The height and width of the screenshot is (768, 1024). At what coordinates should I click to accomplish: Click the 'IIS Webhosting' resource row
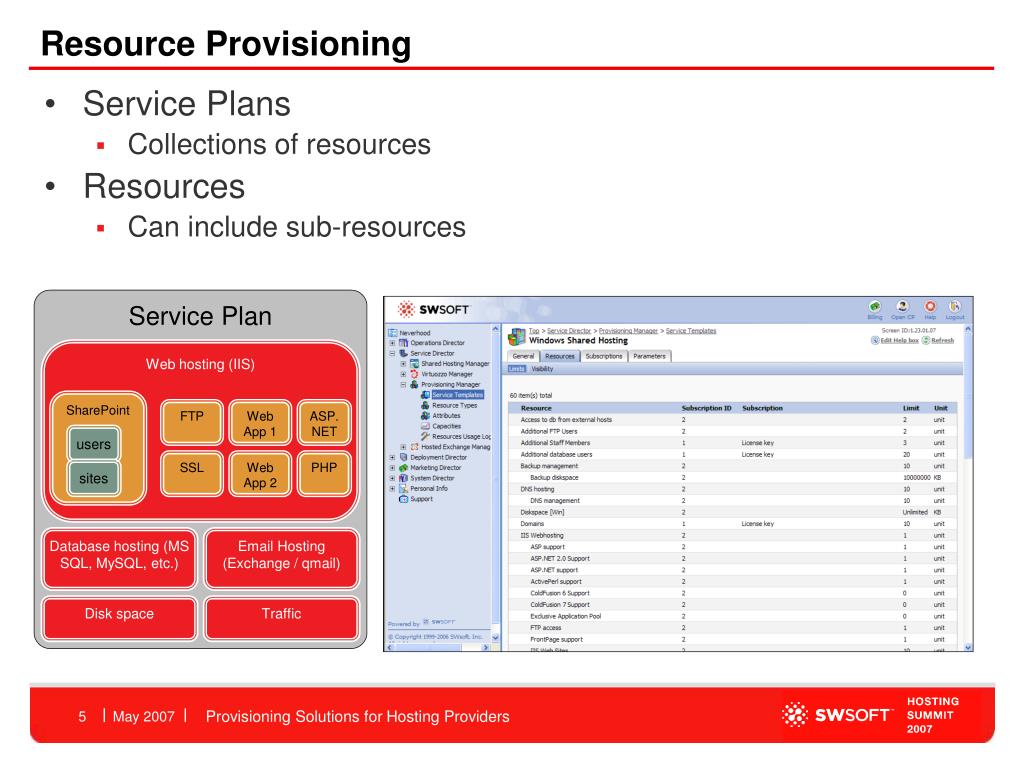tap(733, 536)
